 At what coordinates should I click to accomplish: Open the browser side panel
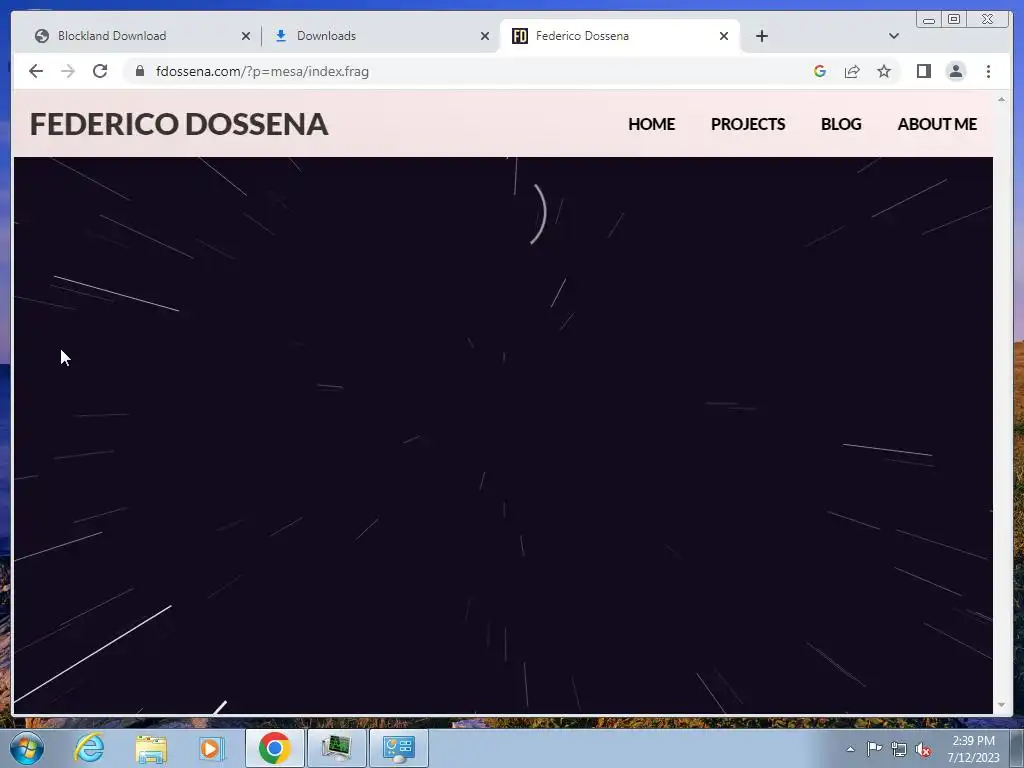(923, 71)
